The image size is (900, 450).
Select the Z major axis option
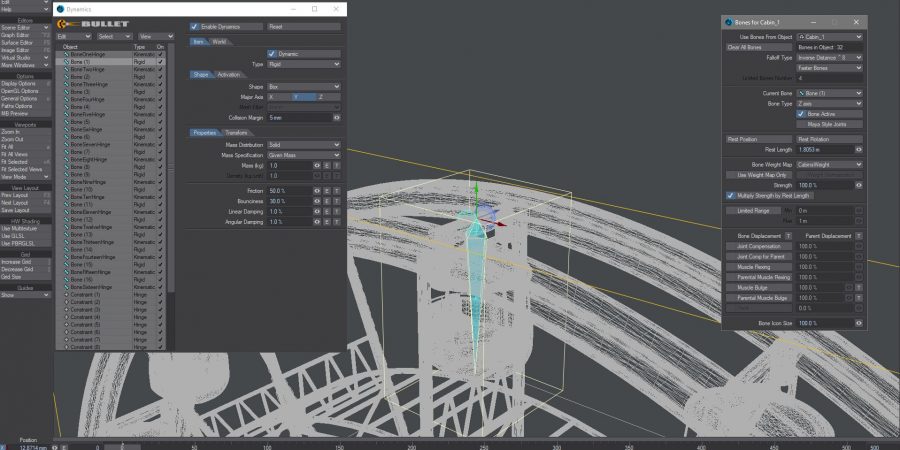click(321, 97)
